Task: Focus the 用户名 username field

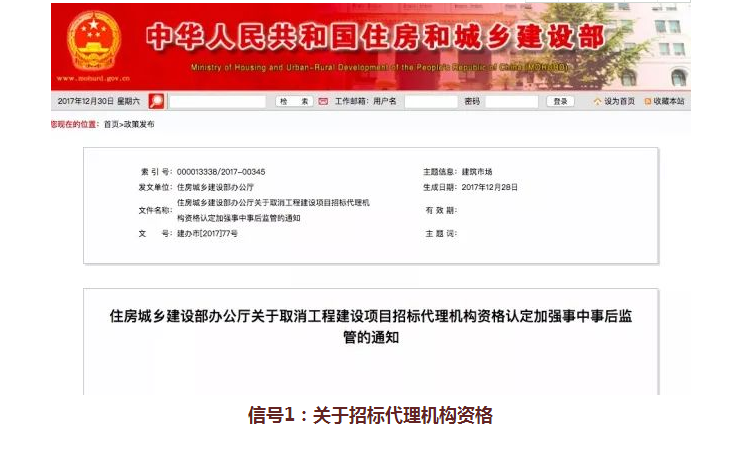Action: tap(431, 101)
